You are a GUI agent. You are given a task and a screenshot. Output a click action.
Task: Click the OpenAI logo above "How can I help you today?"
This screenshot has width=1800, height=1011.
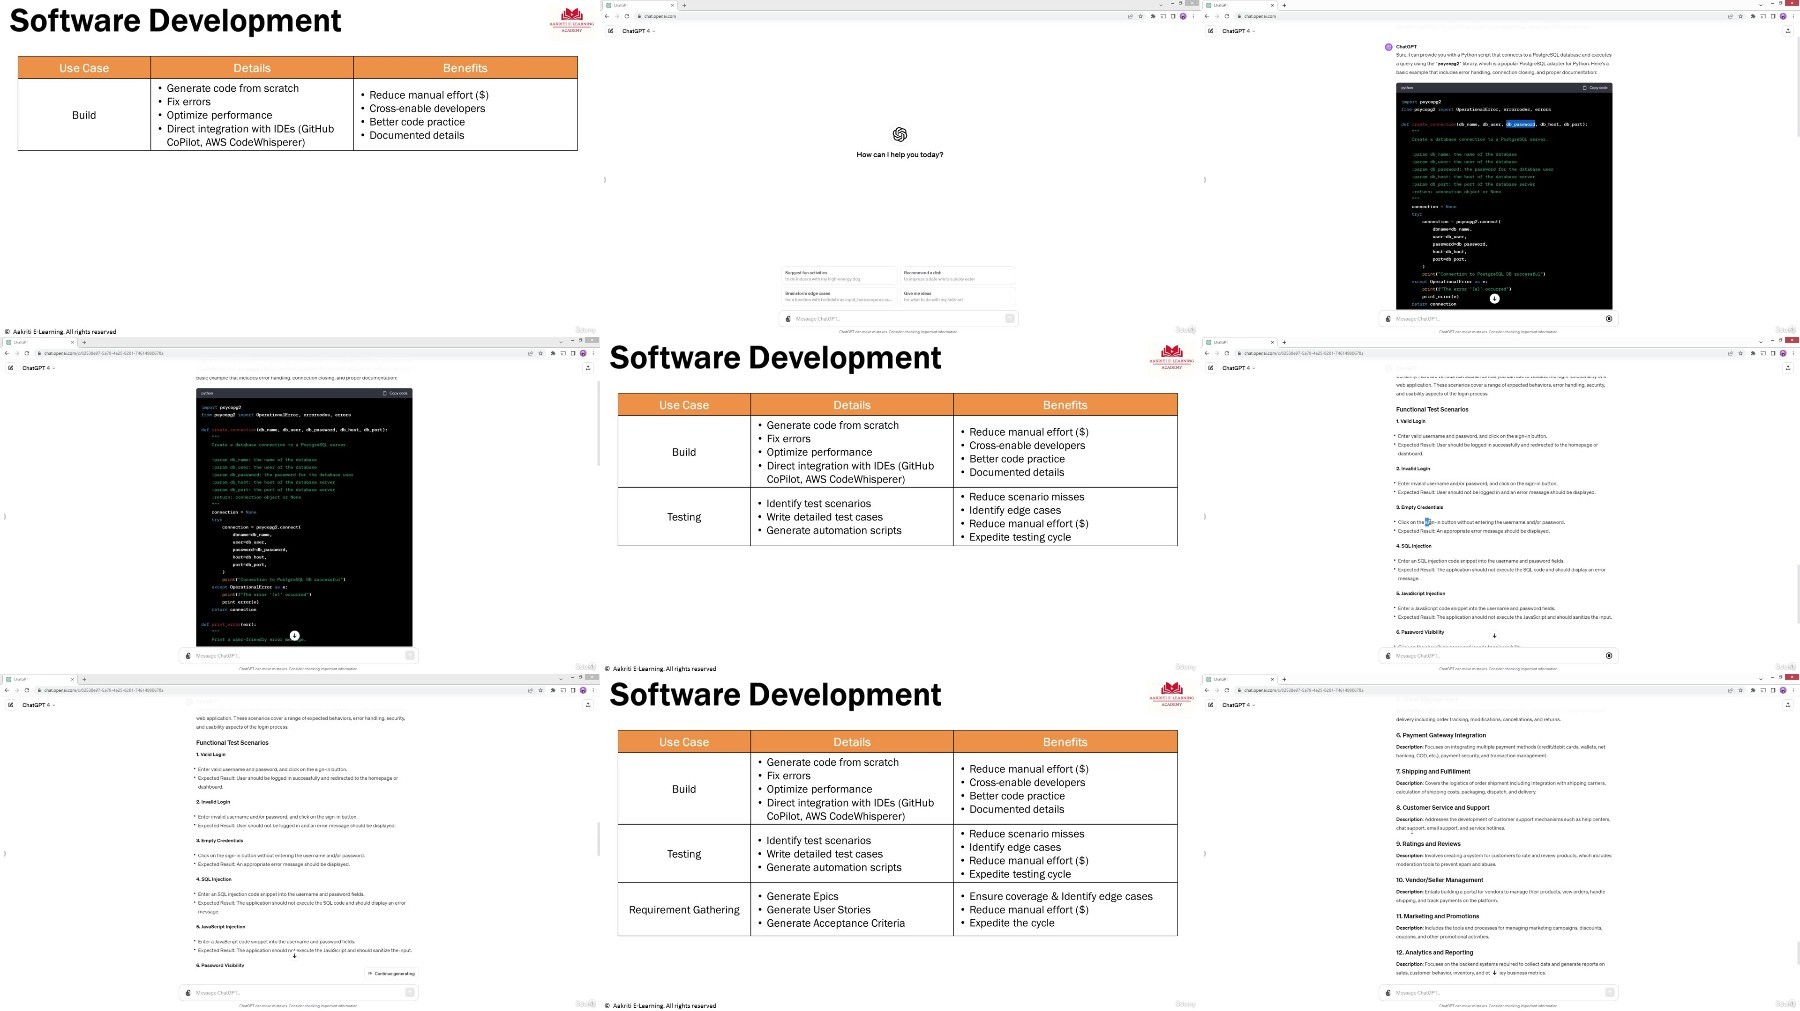pos(899,134)
